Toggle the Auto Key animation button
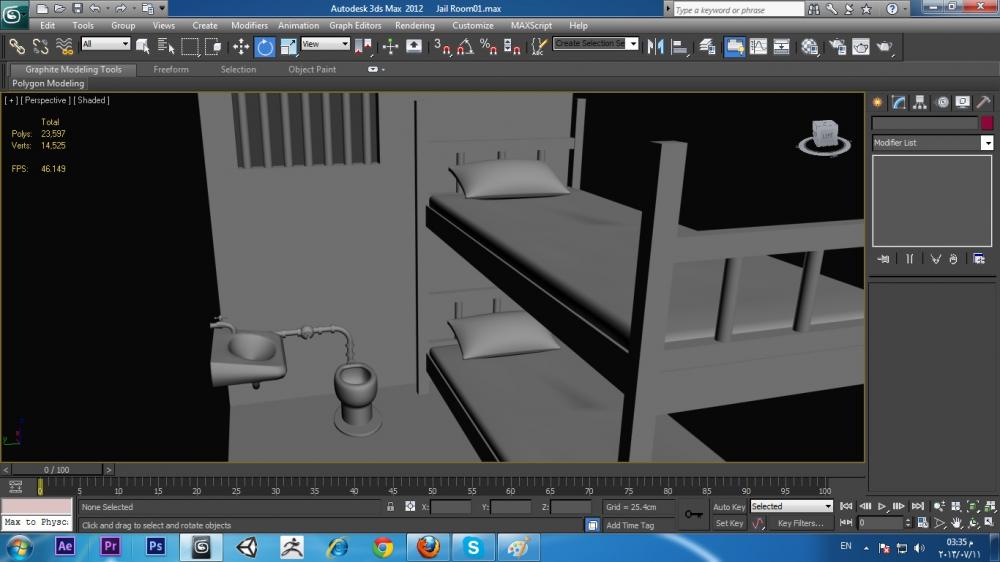The height and width of the screenshot is (562, 1000). [x=728, y=507]
